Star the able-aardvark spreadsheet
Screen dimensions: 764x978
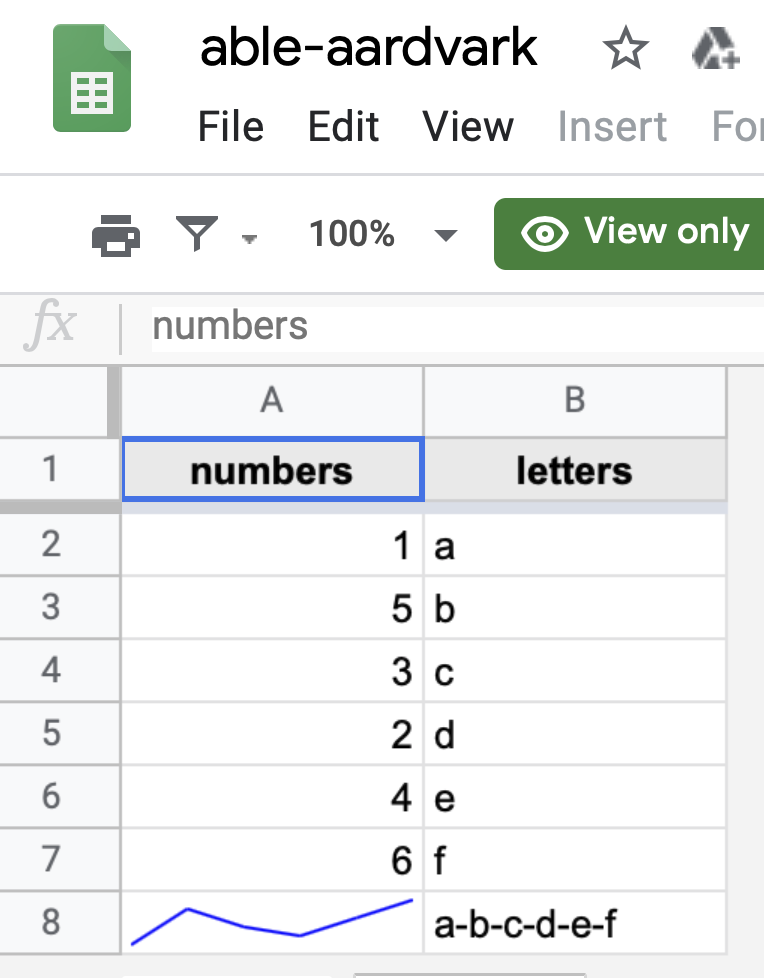(626, 49)
